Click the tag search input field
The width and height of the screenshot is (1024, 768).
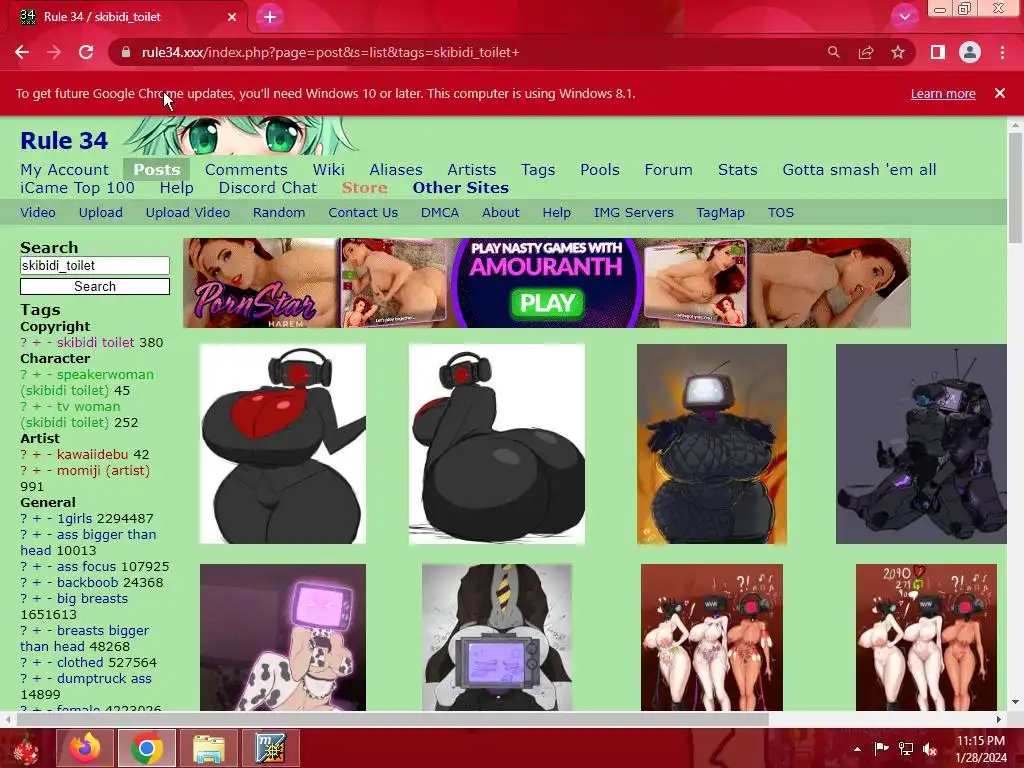[95, 265]
